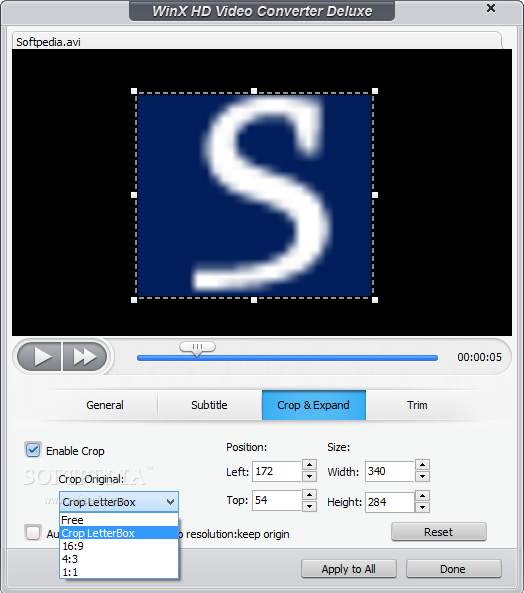Increase Height with up arrow
524x593 pixels.
tap(422, 496)
